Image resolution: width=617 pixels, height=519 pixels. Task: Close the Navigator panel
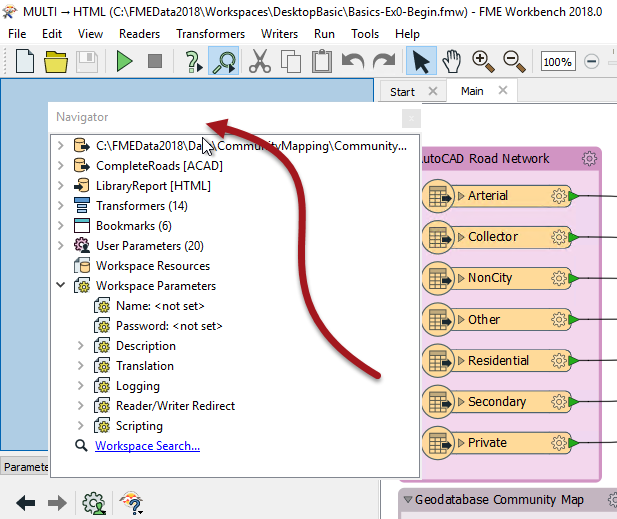coord(411,118)
